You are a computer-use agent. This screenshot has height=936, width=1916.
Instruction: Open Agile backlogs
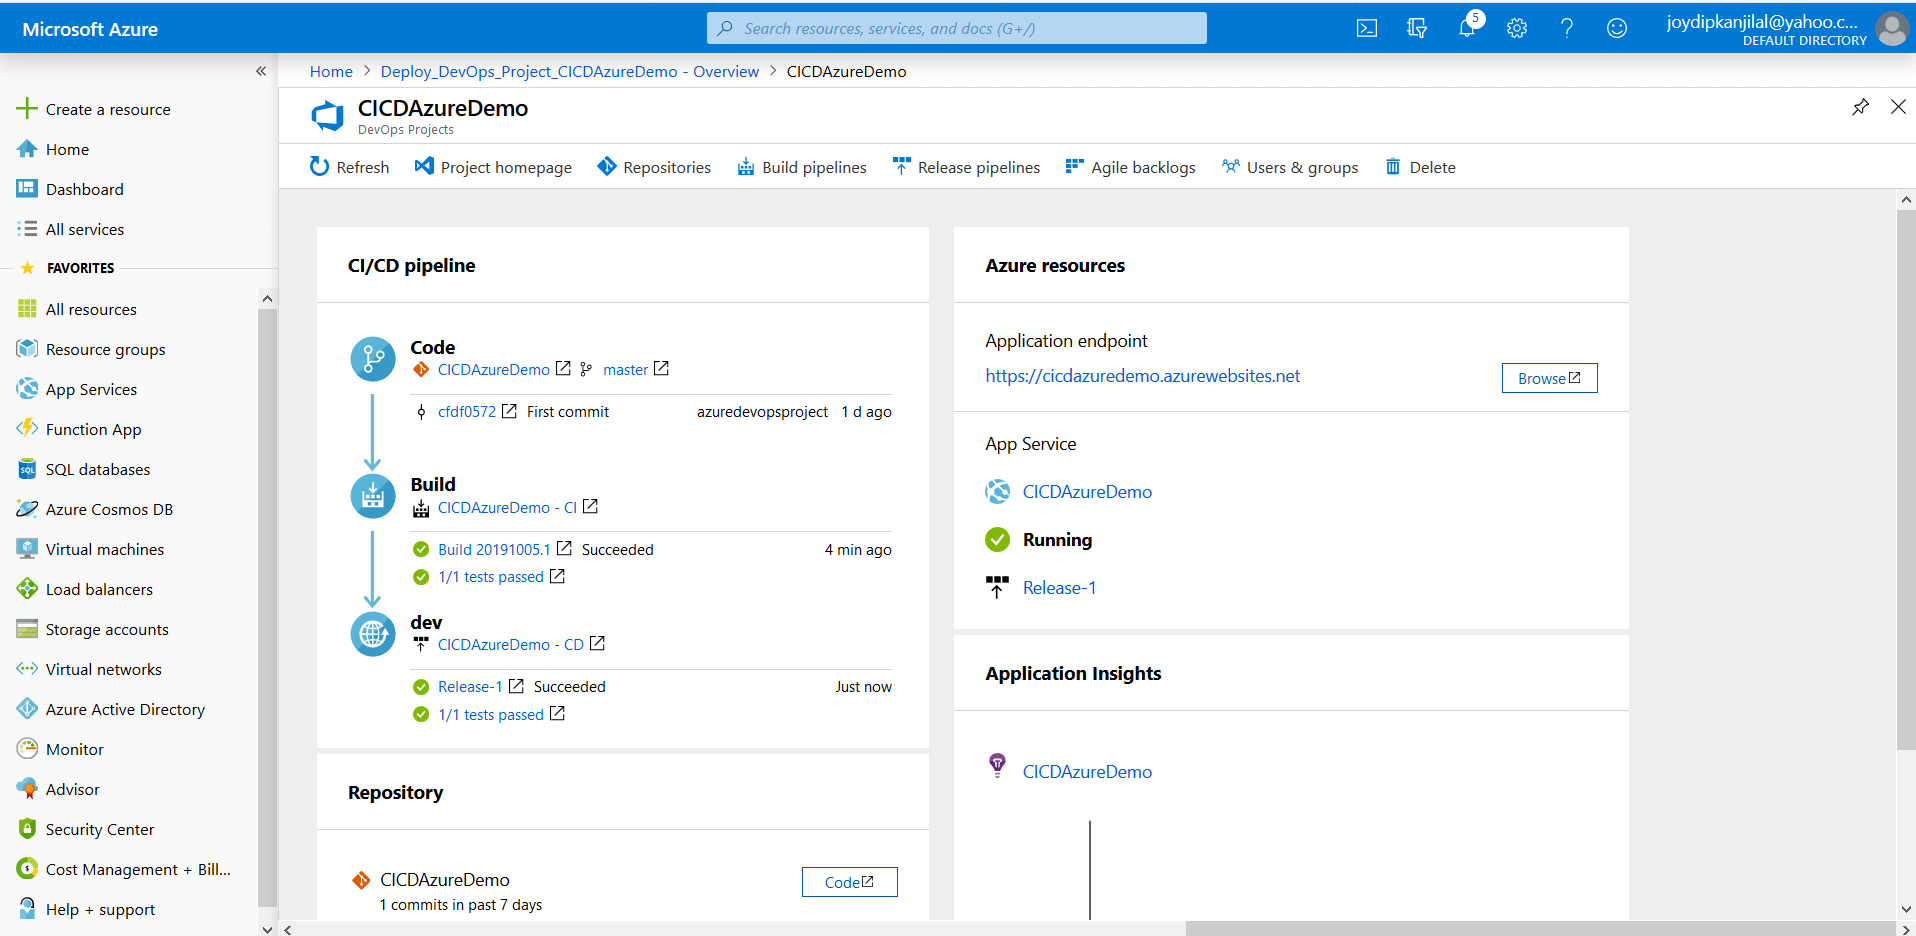point(1130,167)
